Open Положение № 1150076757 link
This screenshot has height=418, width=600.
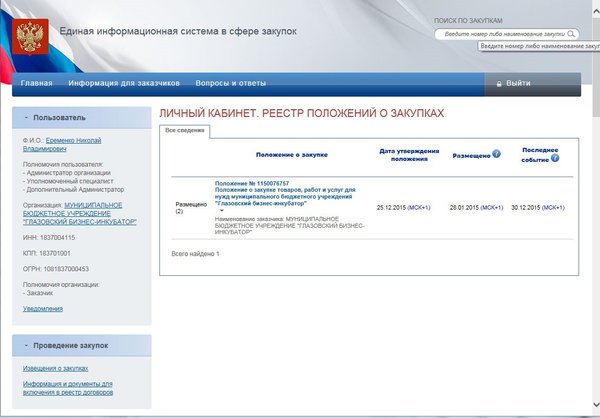pyautogui.click(x=252, y=185)
